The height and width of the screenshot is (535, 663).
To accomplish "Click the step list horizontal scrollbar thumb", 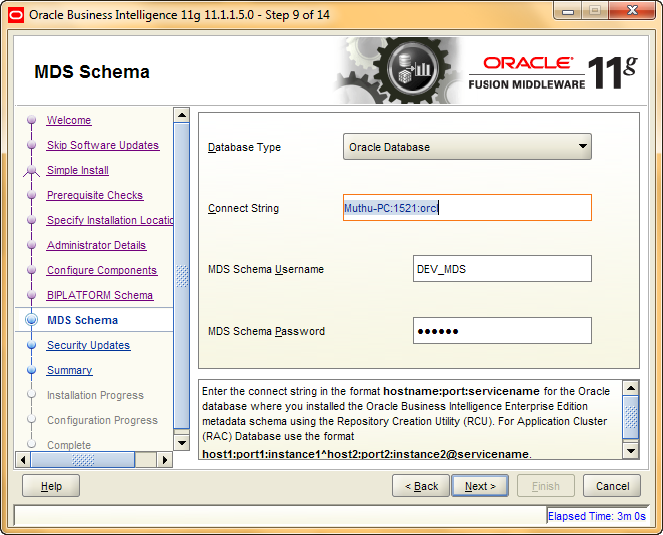I will (x=83, y=459).
